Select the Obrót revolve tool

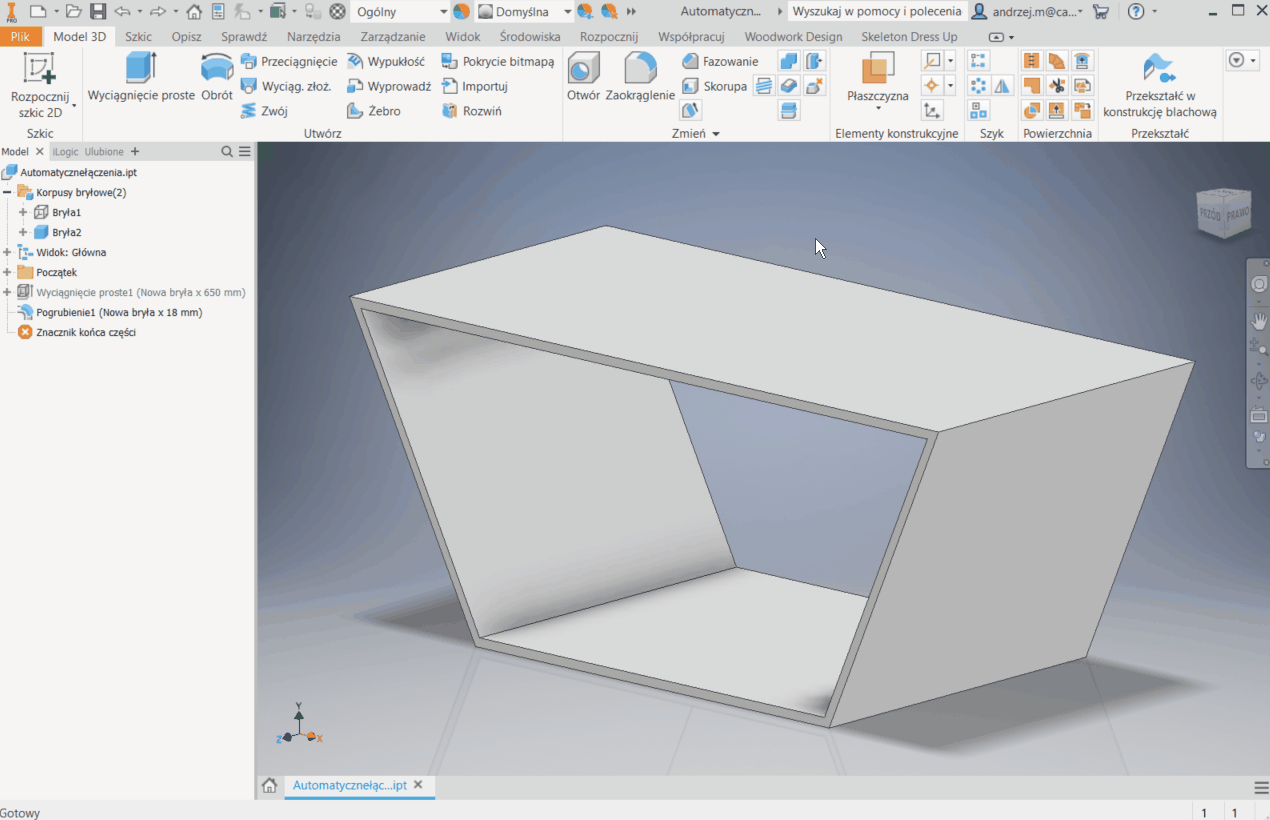point(216,77)
